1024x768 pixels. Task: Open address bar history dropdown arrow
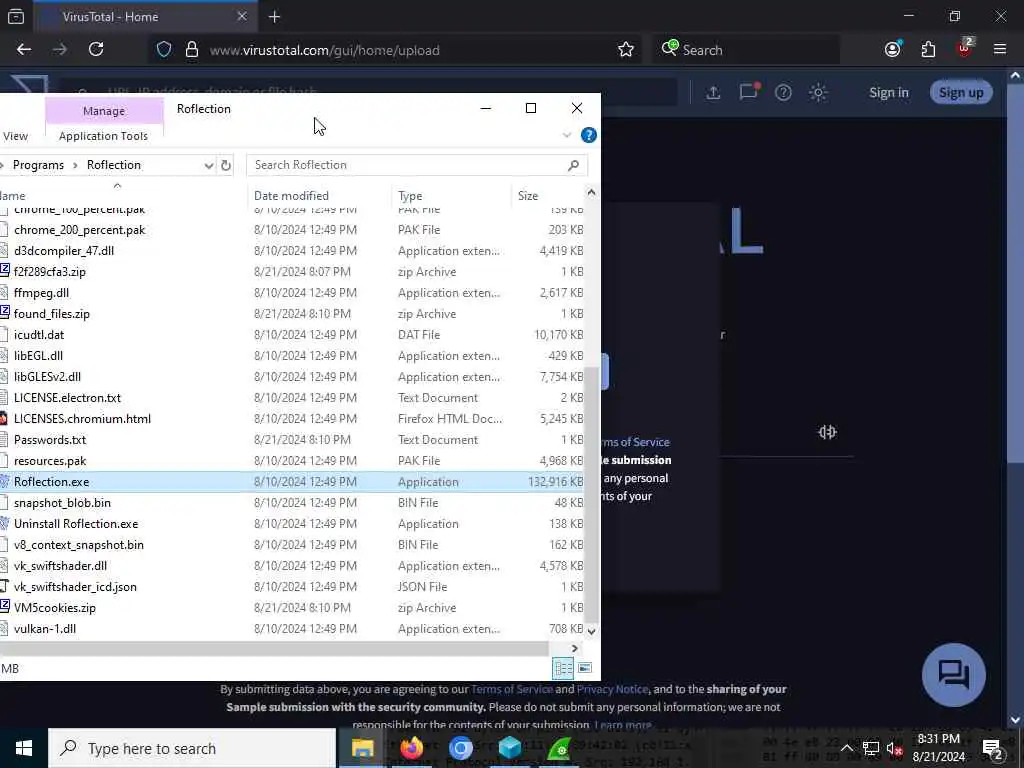point(208,165)
